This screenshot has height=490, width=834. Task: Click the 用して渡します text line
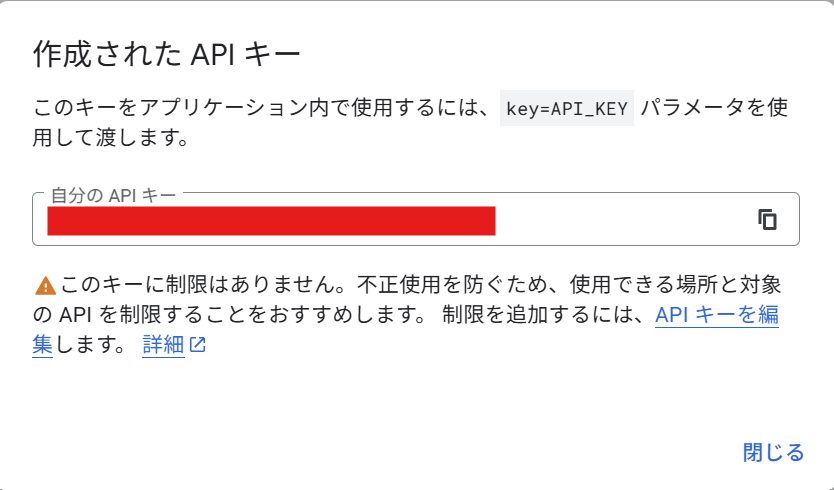[x=110, y=138]
